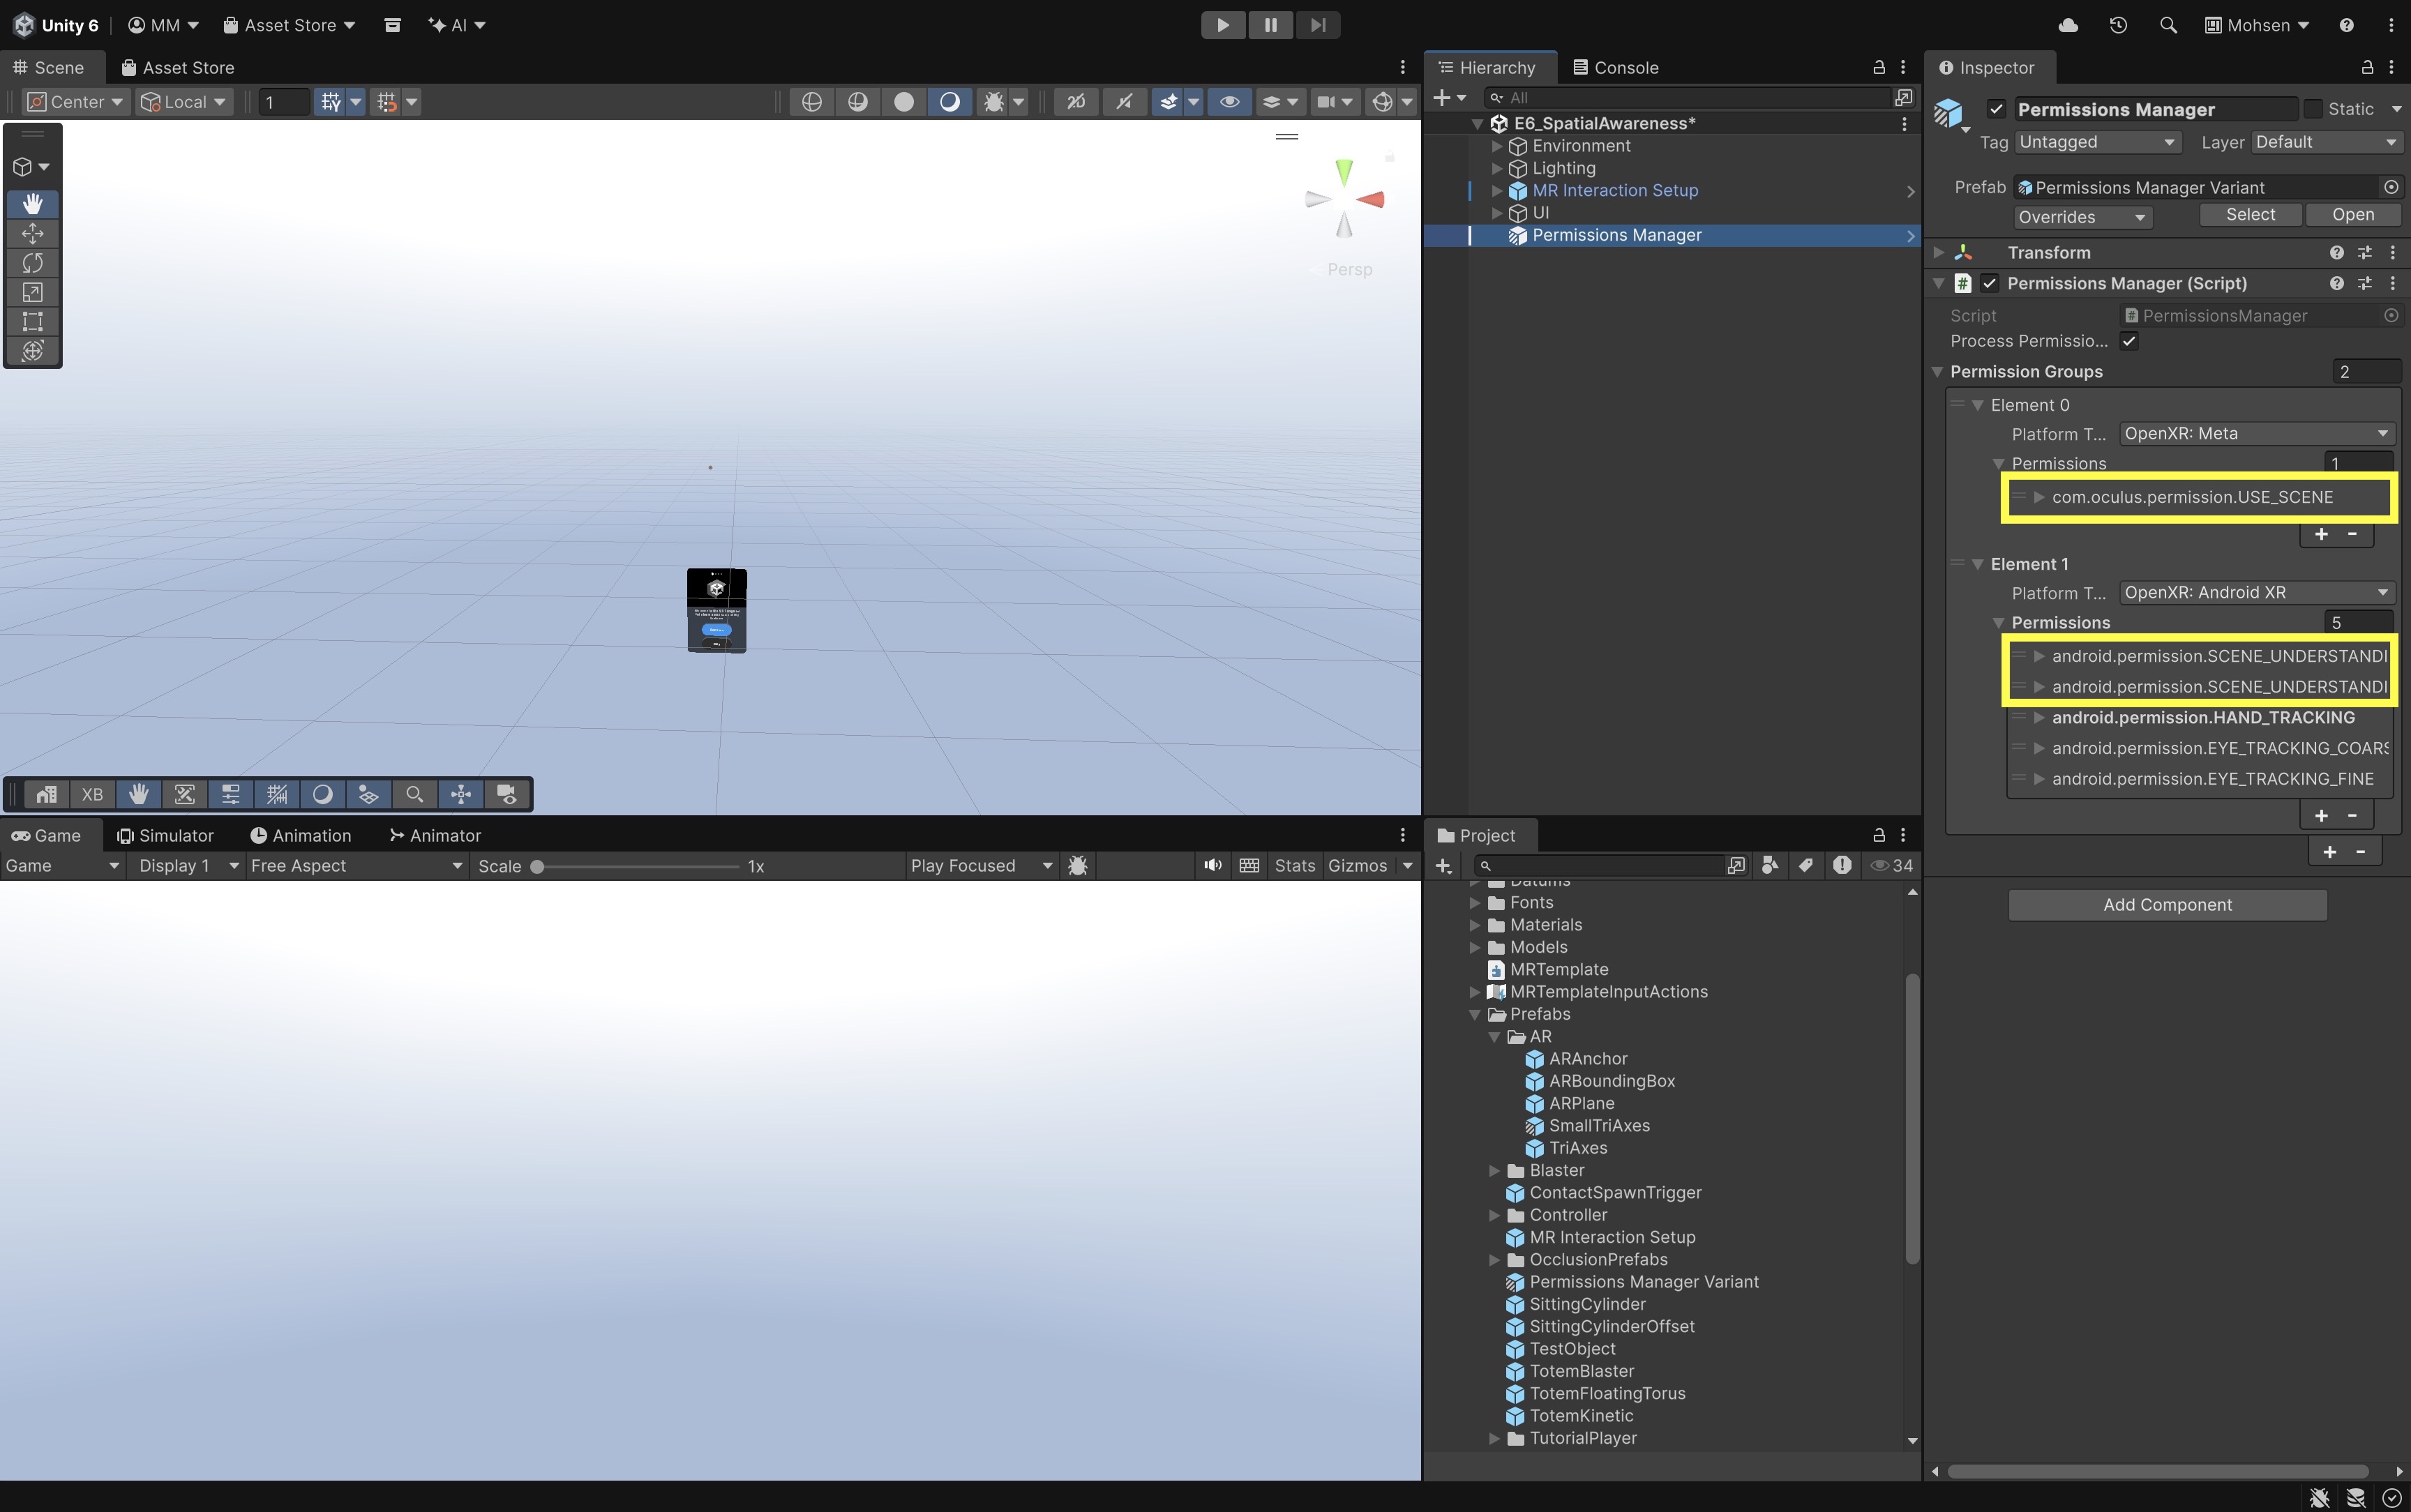Image resolution: width=2411 pixels, height=1512 pixels.
Task: Click the Game view Scale slider
Action: click(x=637, y=866)
